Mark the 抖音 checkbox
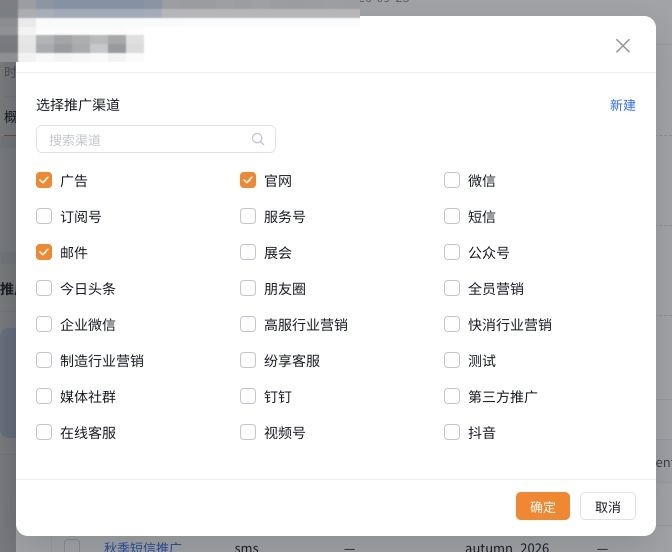672x552 pixels. (x=452, y=432)
